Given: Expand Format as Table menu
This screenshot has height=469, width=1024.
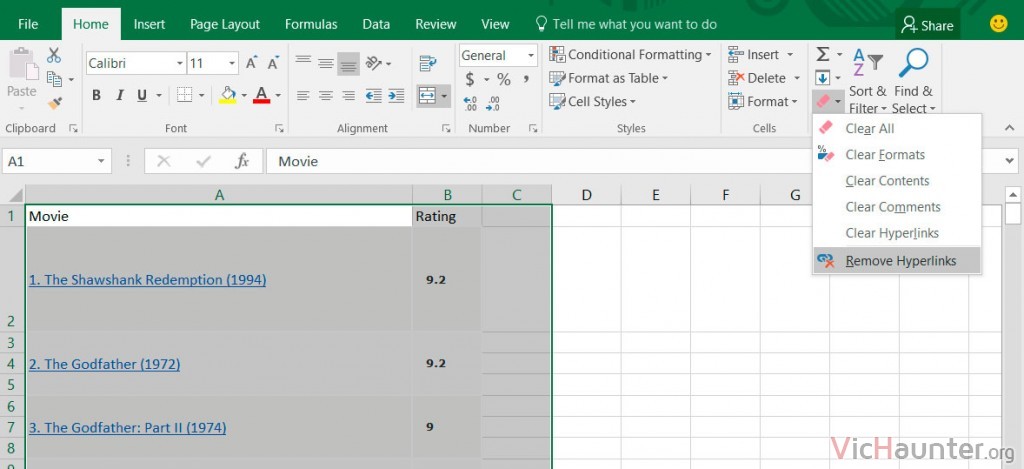Looking at the screenshot, I should pyautogui.click(x=609, y=78).
